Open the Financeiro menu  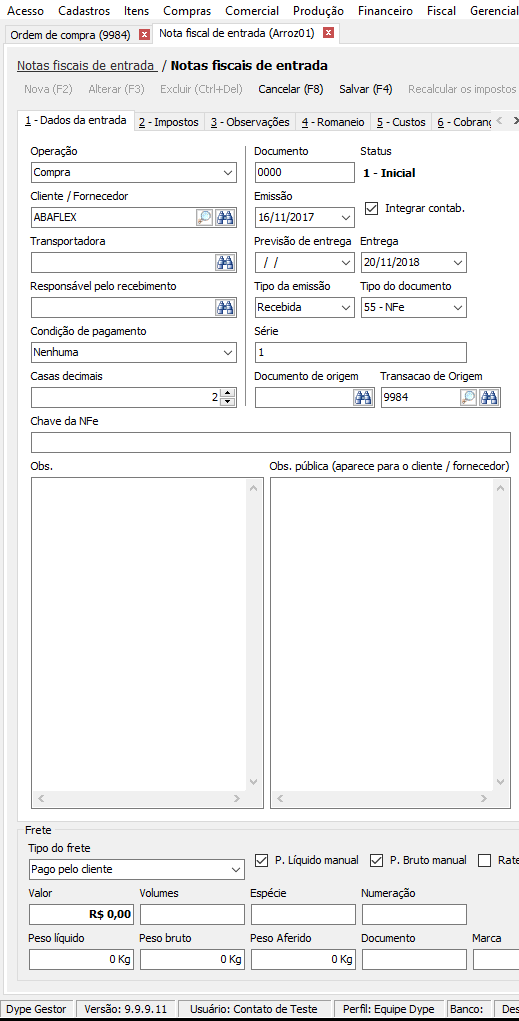pyautogui.click(x=386, y=10)
